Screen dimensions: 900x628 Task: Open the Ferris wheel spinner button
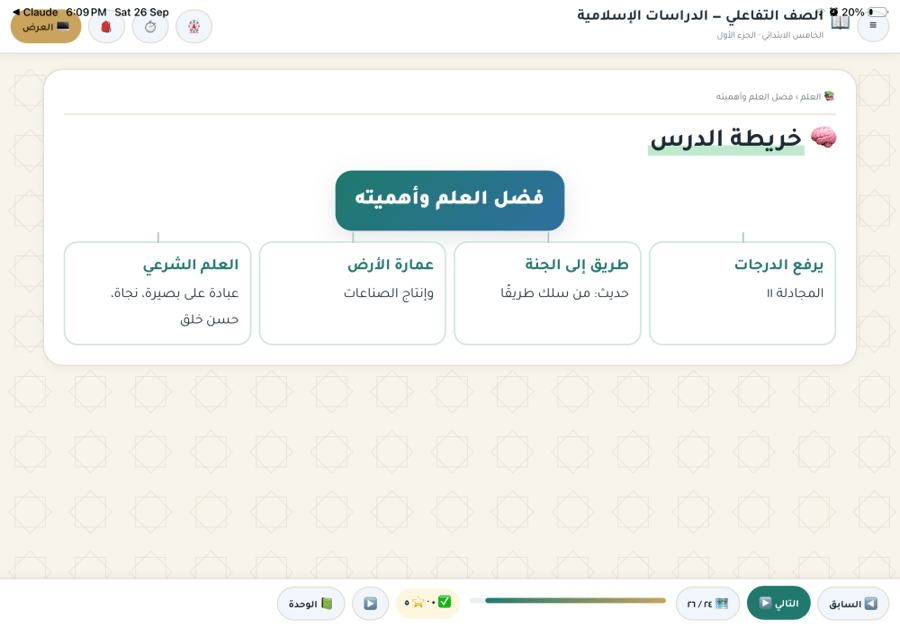pyautogui.click(x=194, y=26)
